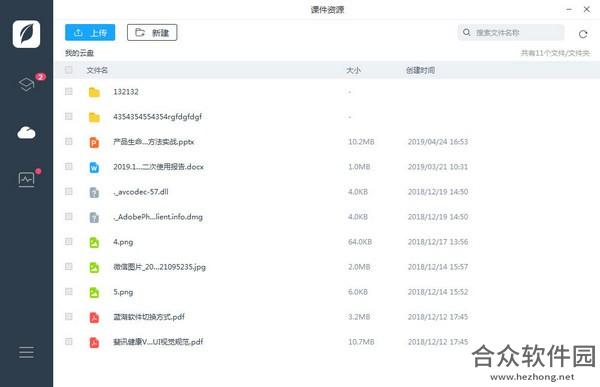Focus the file name search field

[x=511, y=33]
